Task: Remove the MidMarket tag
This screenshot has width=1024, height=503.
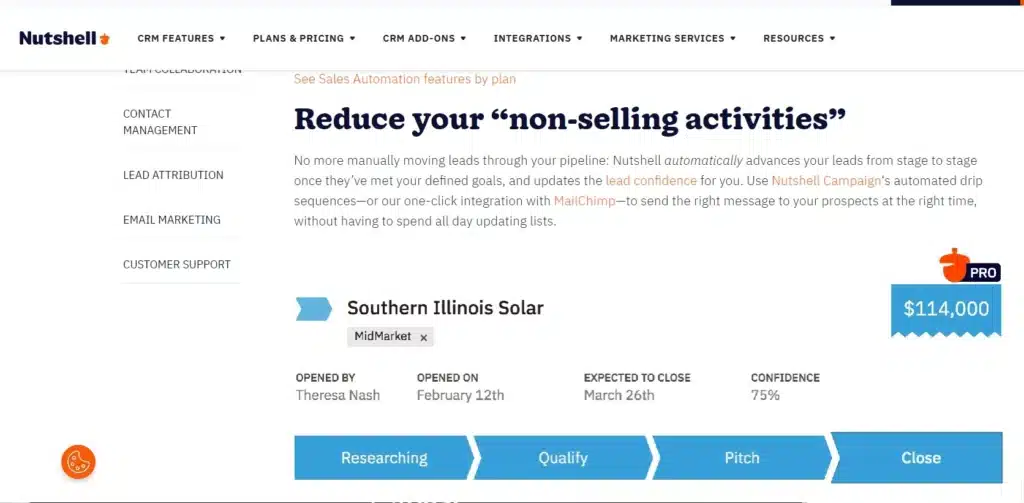Action: pos(423,338)
